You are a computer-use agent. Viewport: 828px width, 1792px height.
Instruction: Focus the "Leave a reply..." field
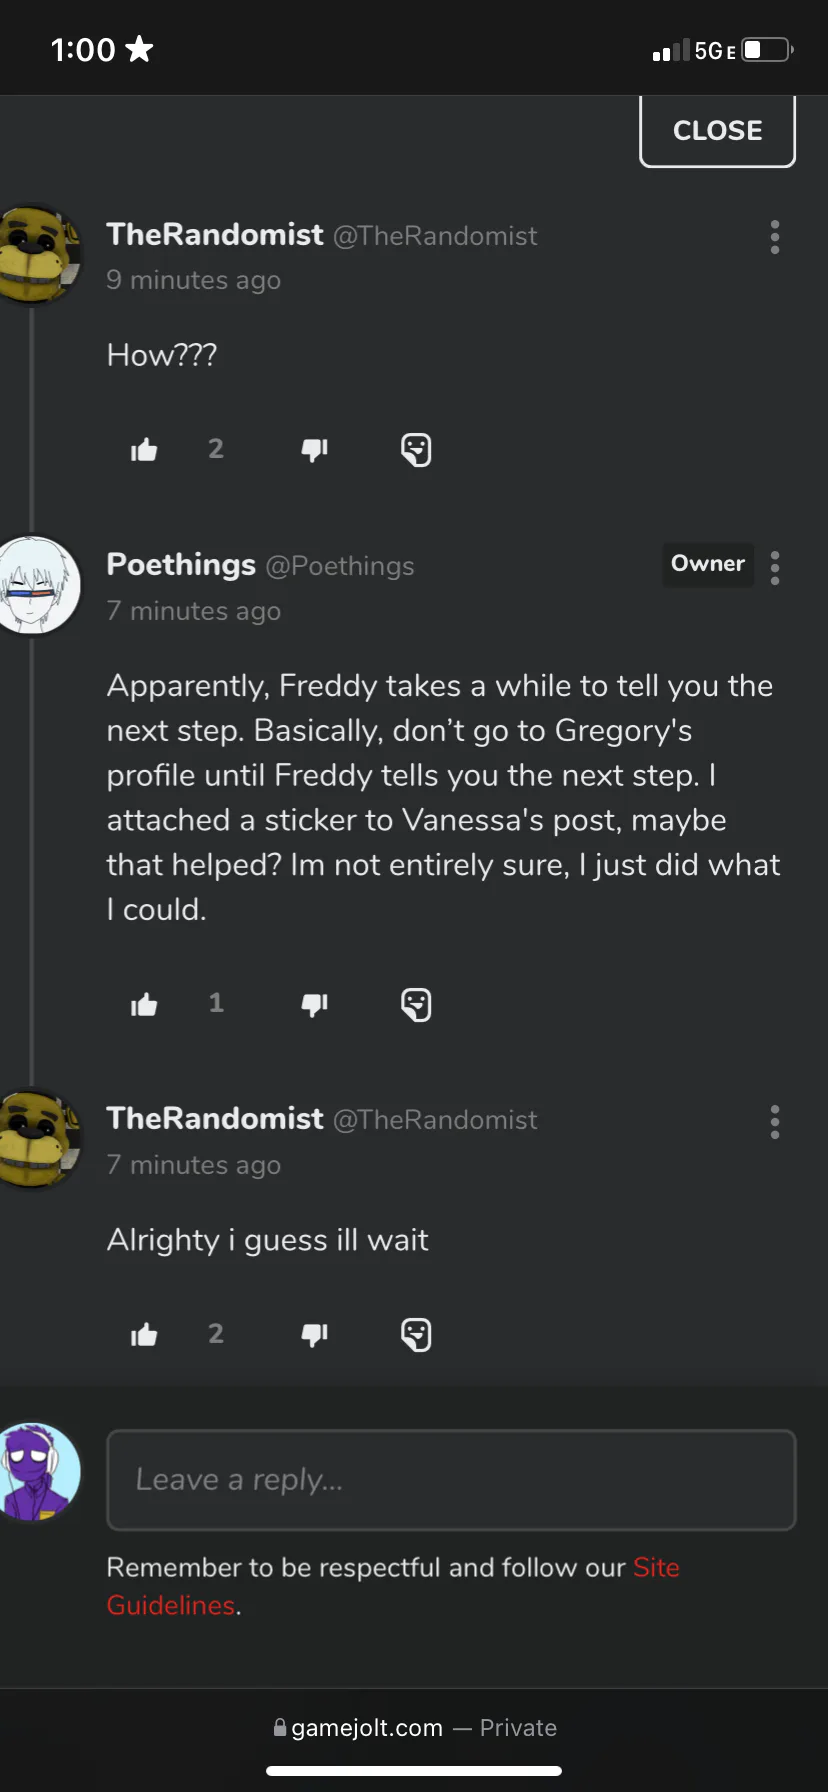tap(451, 1480)
